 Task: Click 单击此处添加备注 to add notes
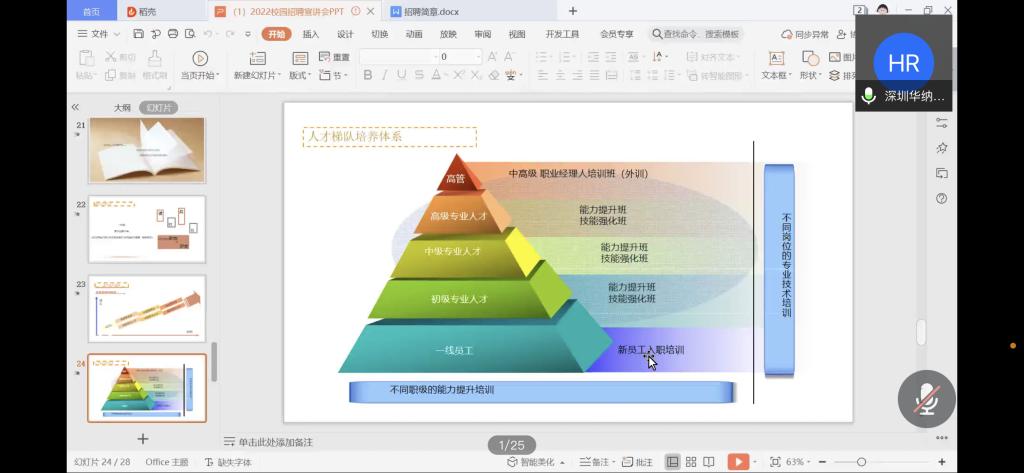pos(275,442)
